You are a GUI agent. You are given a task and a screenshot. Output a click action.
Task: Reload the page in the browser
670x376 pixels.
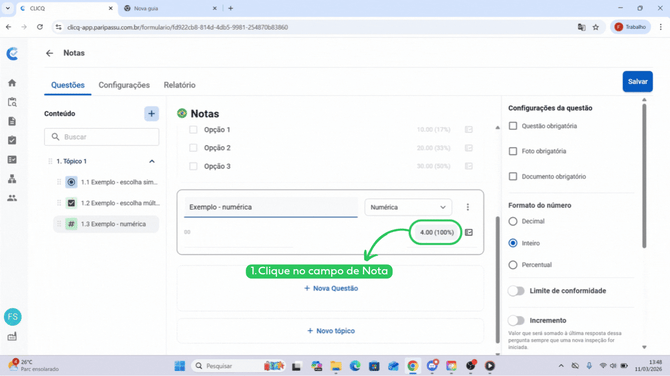(40, 27)
